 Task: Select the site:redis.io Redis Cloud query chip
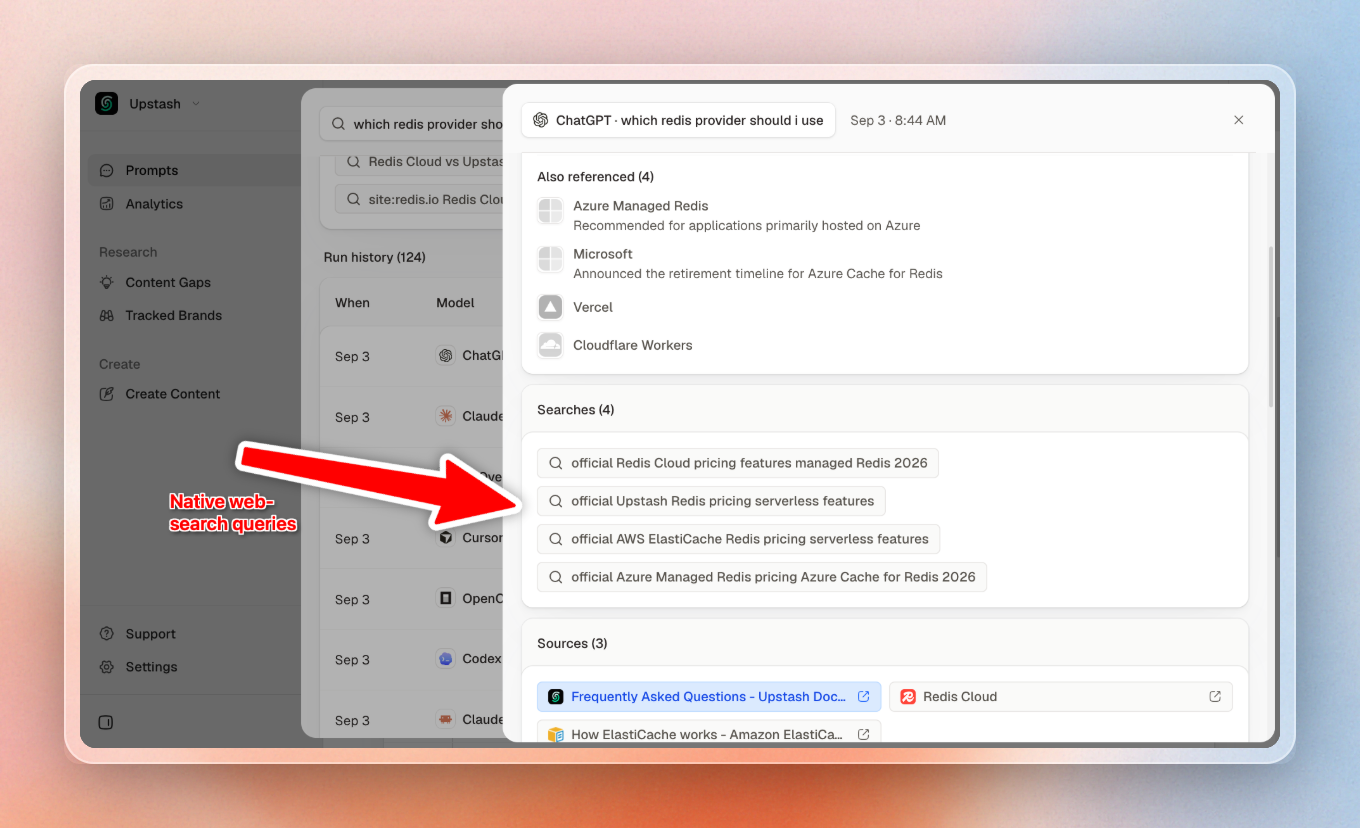click(420, 199)
